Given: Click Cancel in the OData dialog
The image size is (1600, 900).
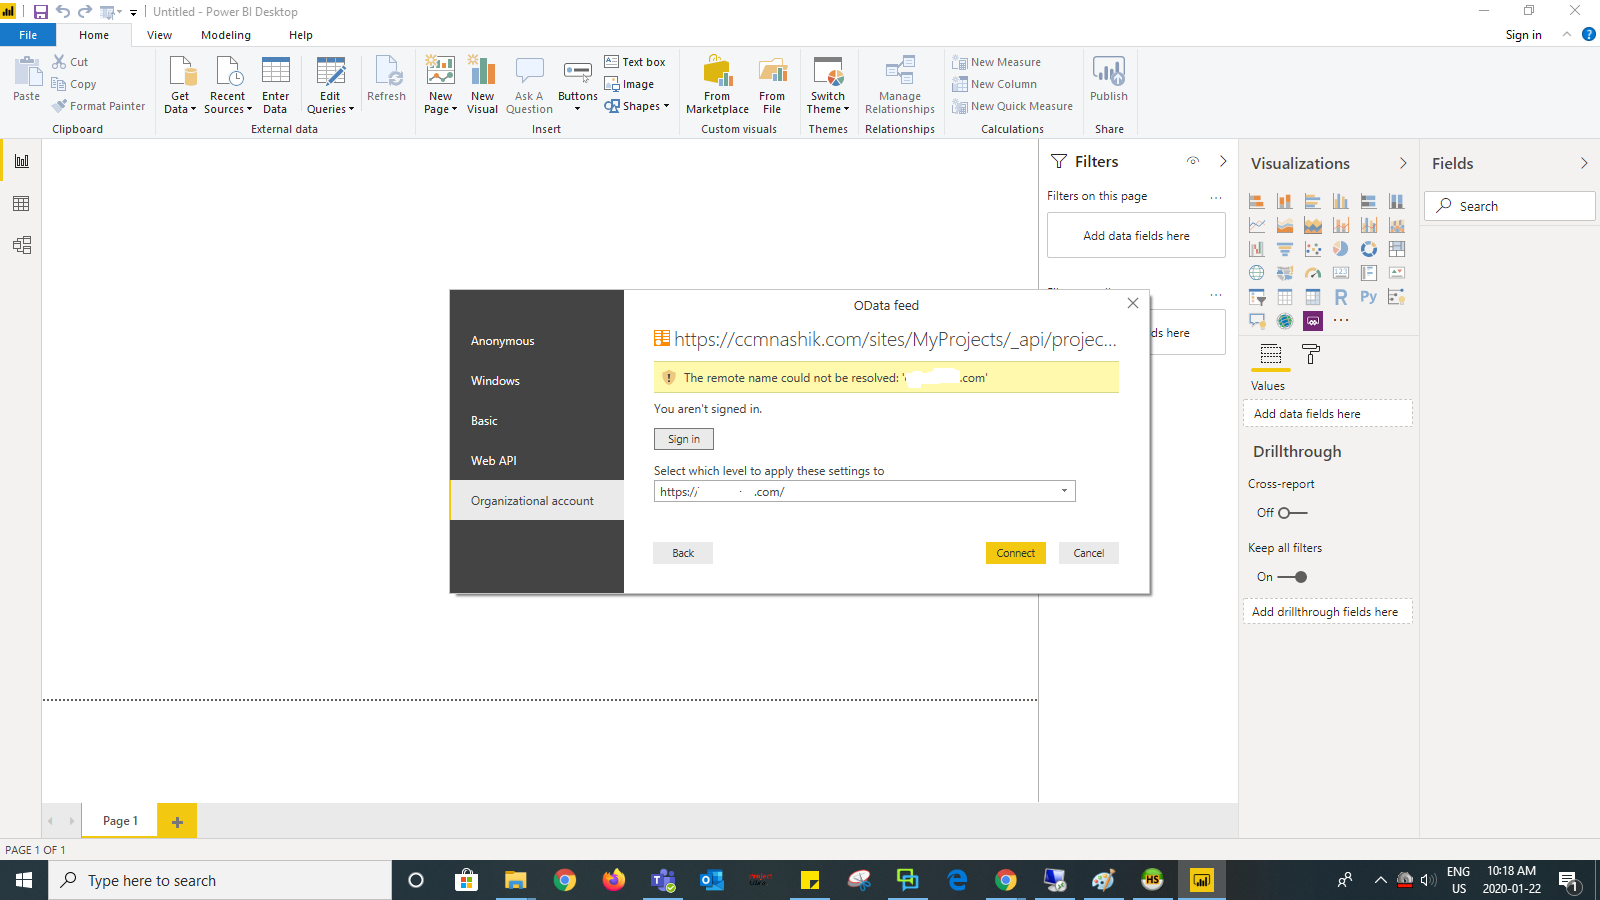Looking at the screenshot, I should pos(1089,553).
